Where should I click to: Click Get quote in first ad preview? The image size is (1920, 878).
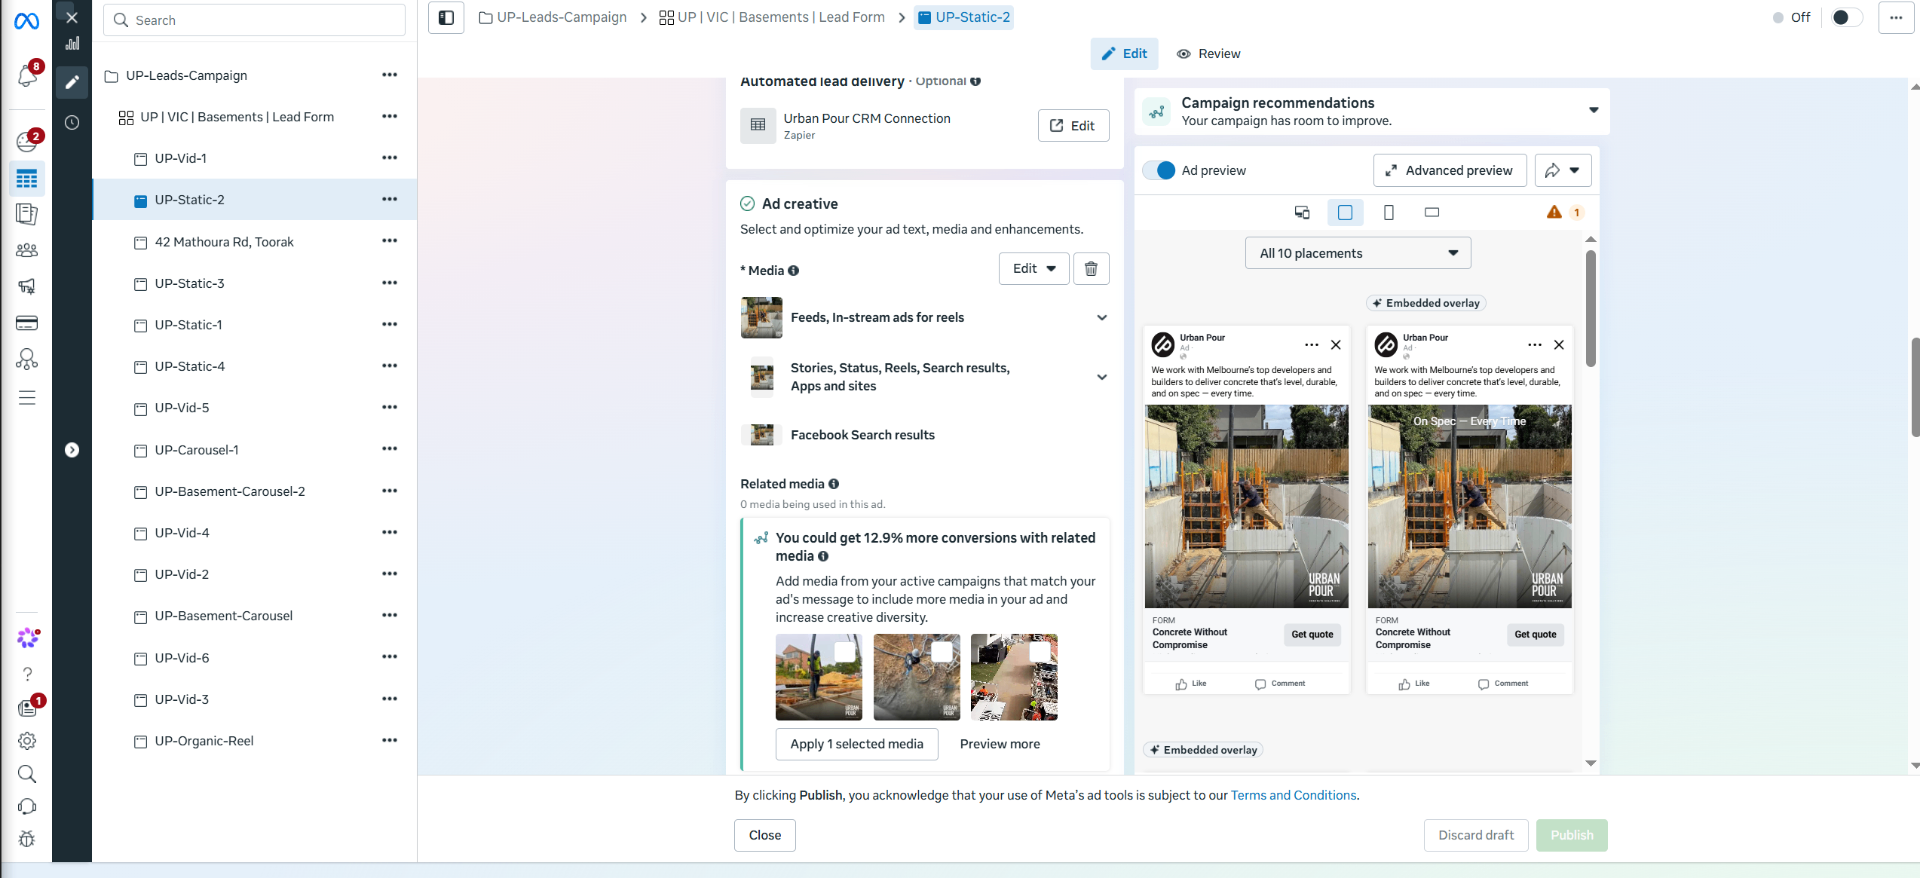click(1312, 634)
